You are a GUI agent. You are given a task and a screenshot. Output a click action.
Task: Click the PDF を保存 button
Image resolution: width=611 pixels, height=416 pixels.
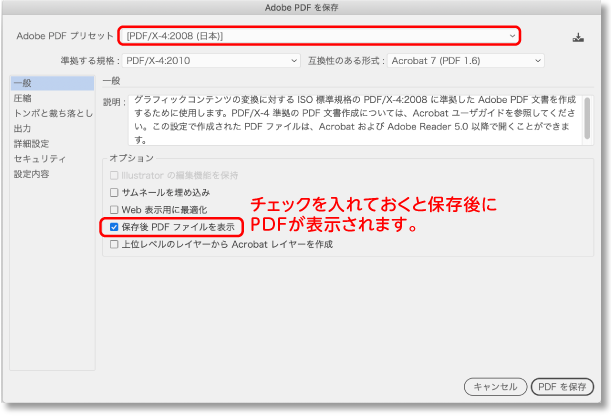[x=562, y=387]
